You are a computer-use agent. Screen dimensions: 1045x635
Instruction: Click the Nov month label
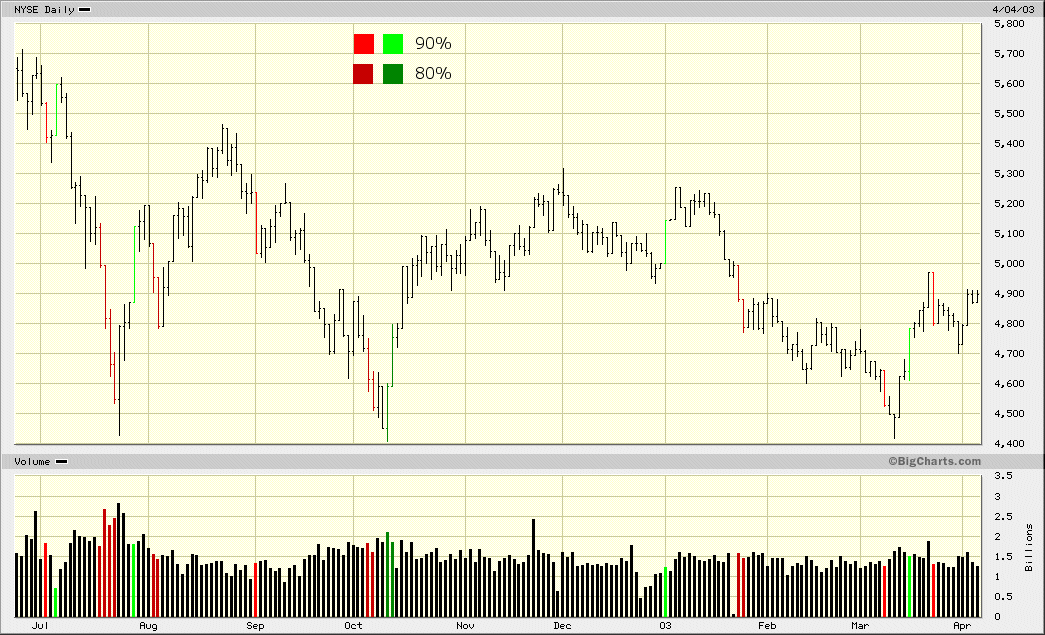click(x=465, y=626)
